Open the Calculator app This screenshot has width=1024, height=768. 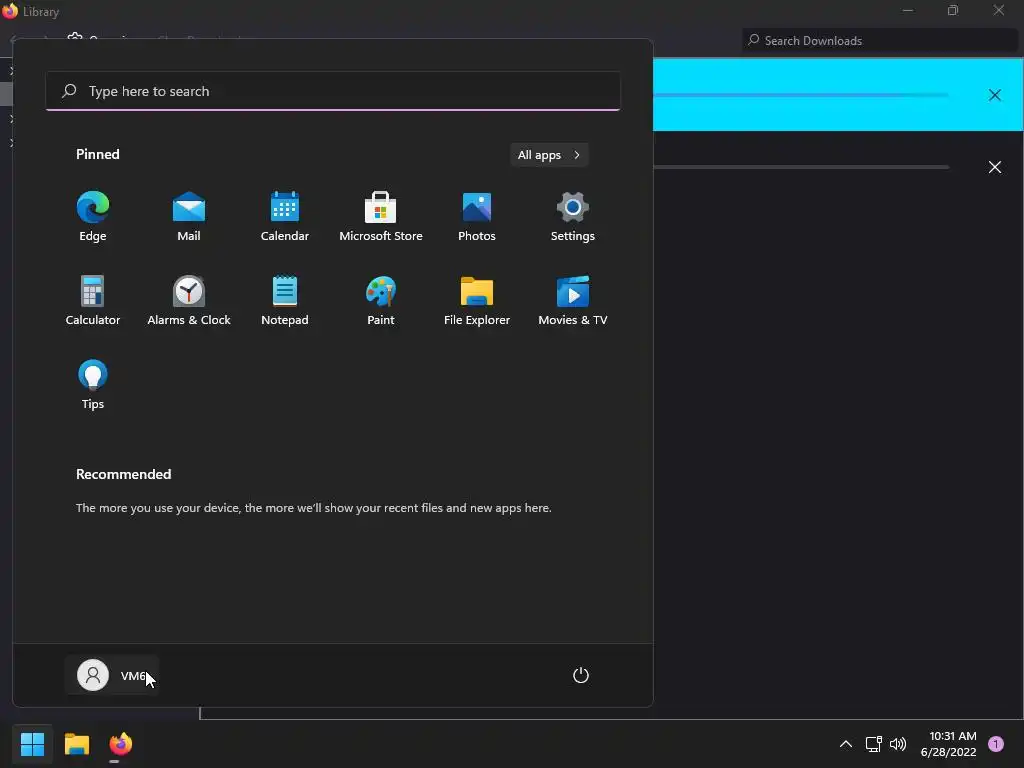tap(93, 300)
